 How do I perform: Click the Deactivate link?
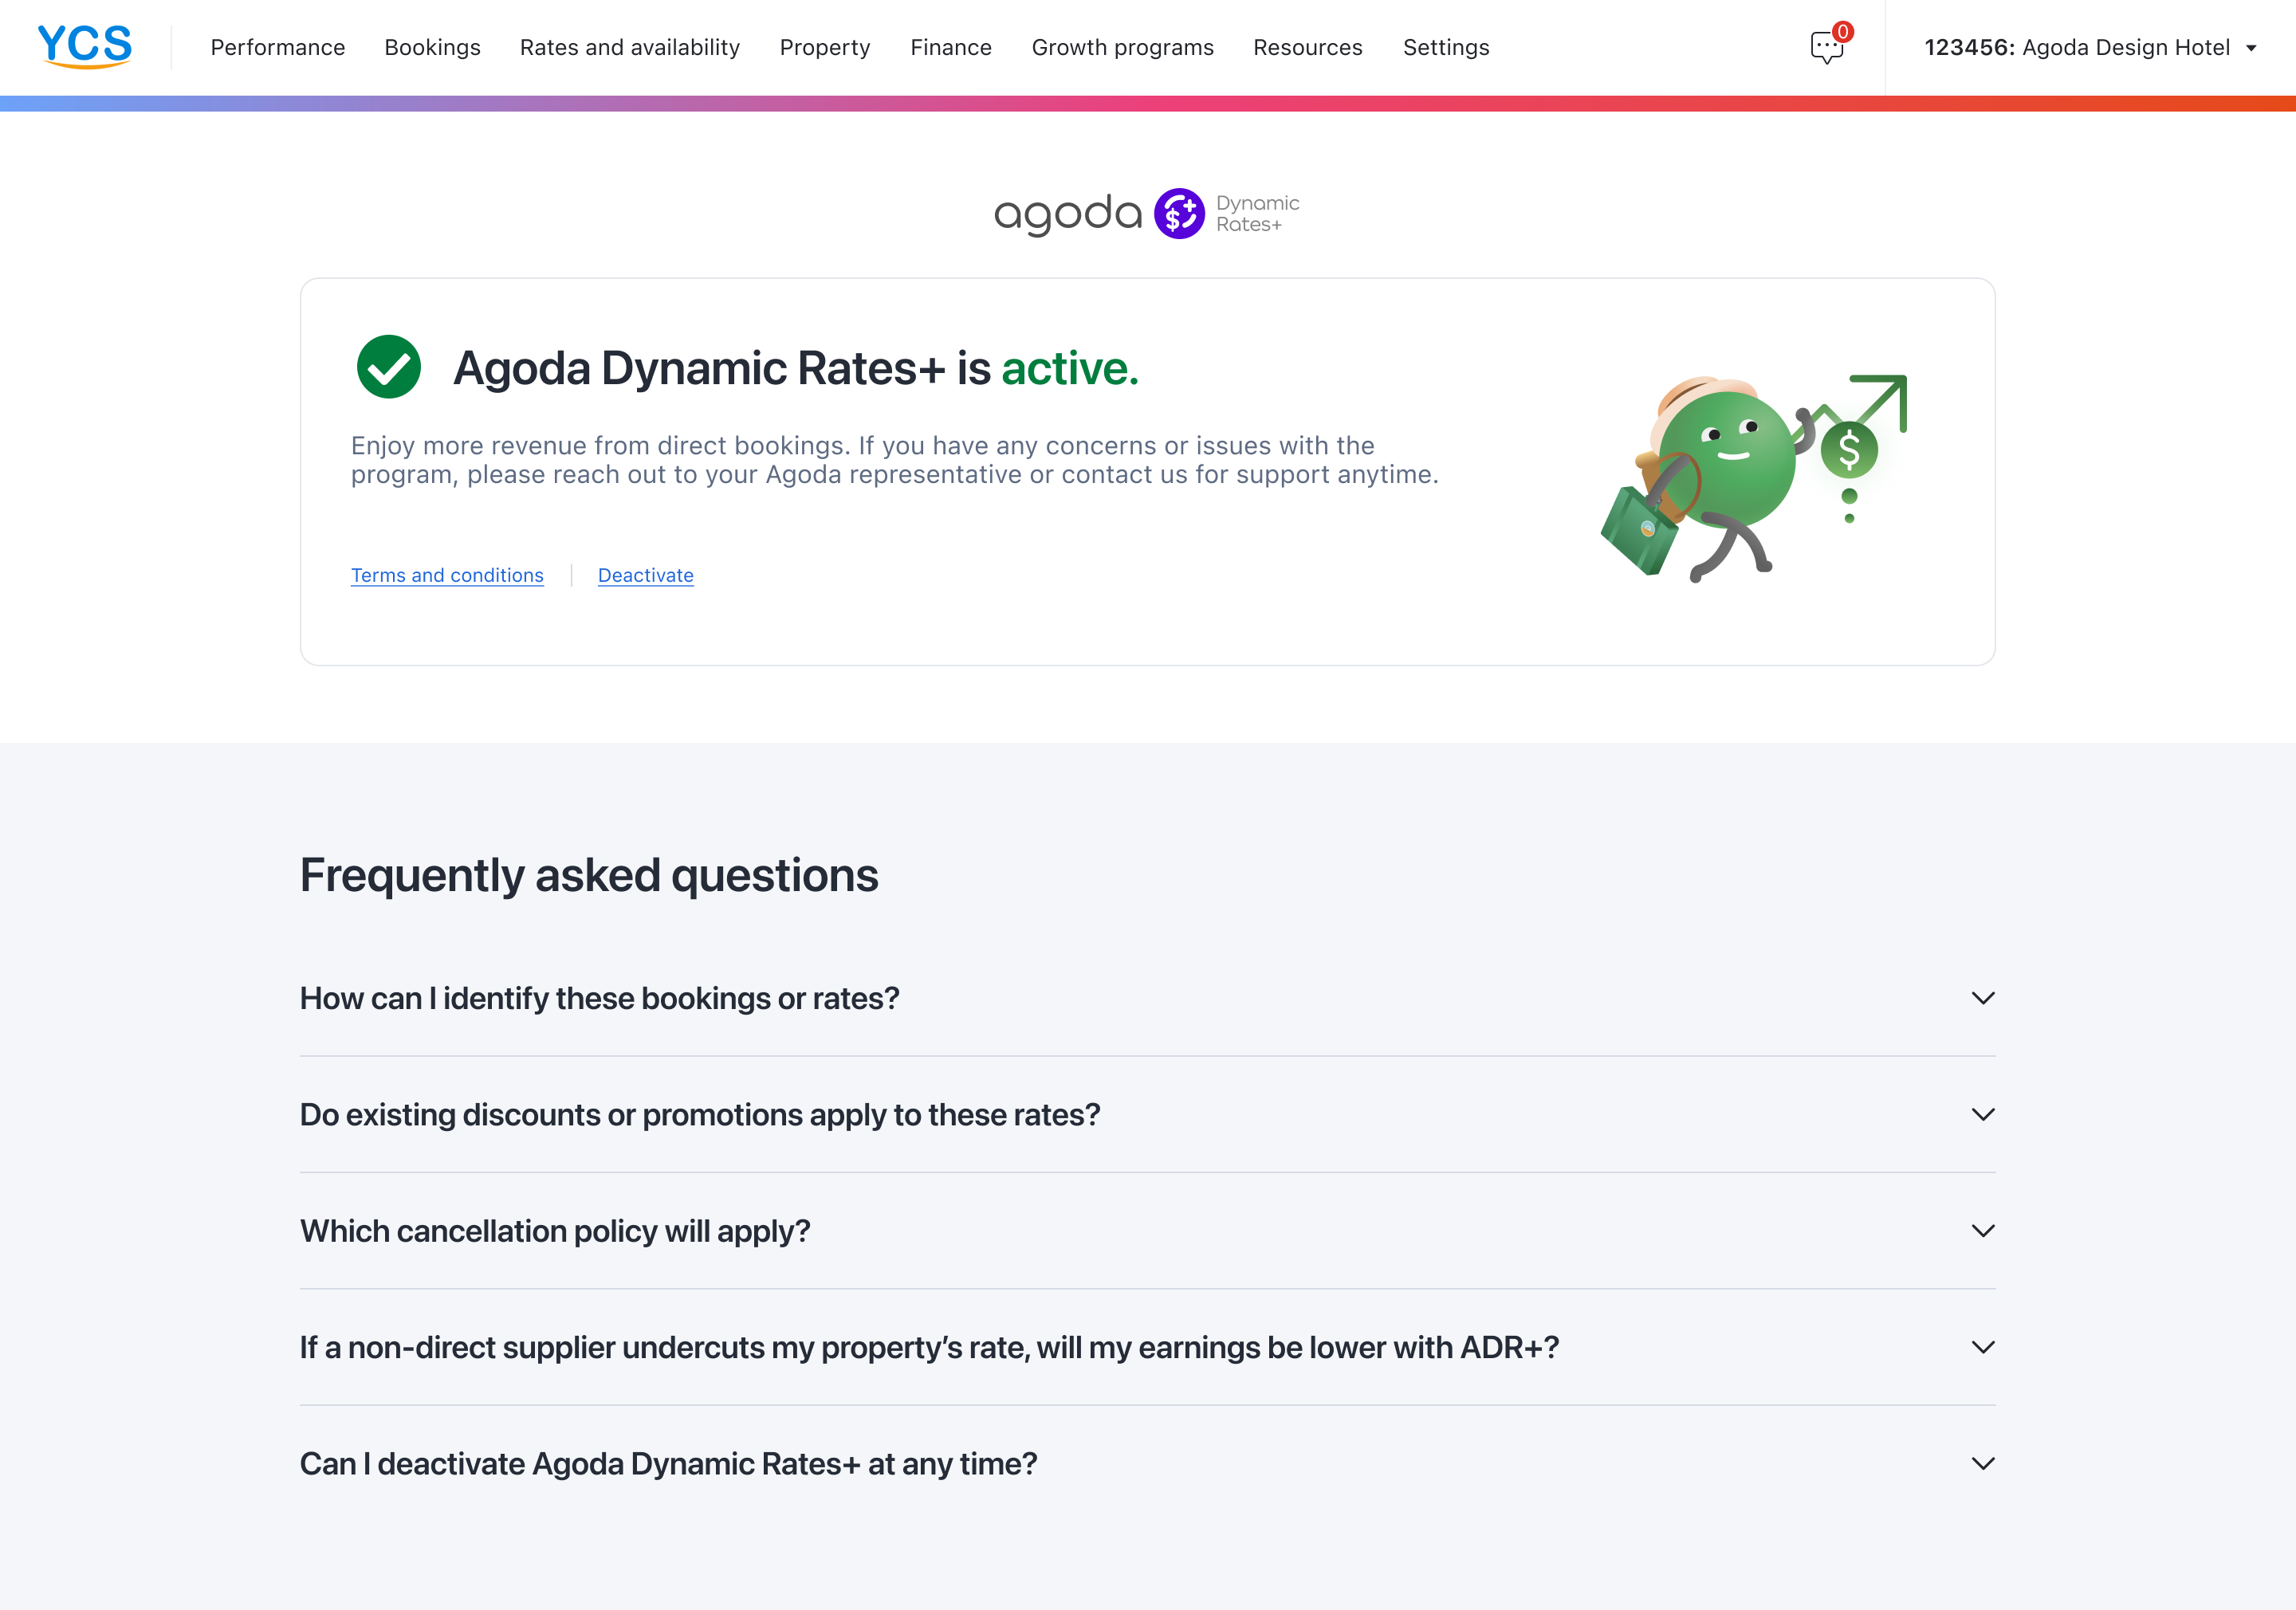click(645, 575)
